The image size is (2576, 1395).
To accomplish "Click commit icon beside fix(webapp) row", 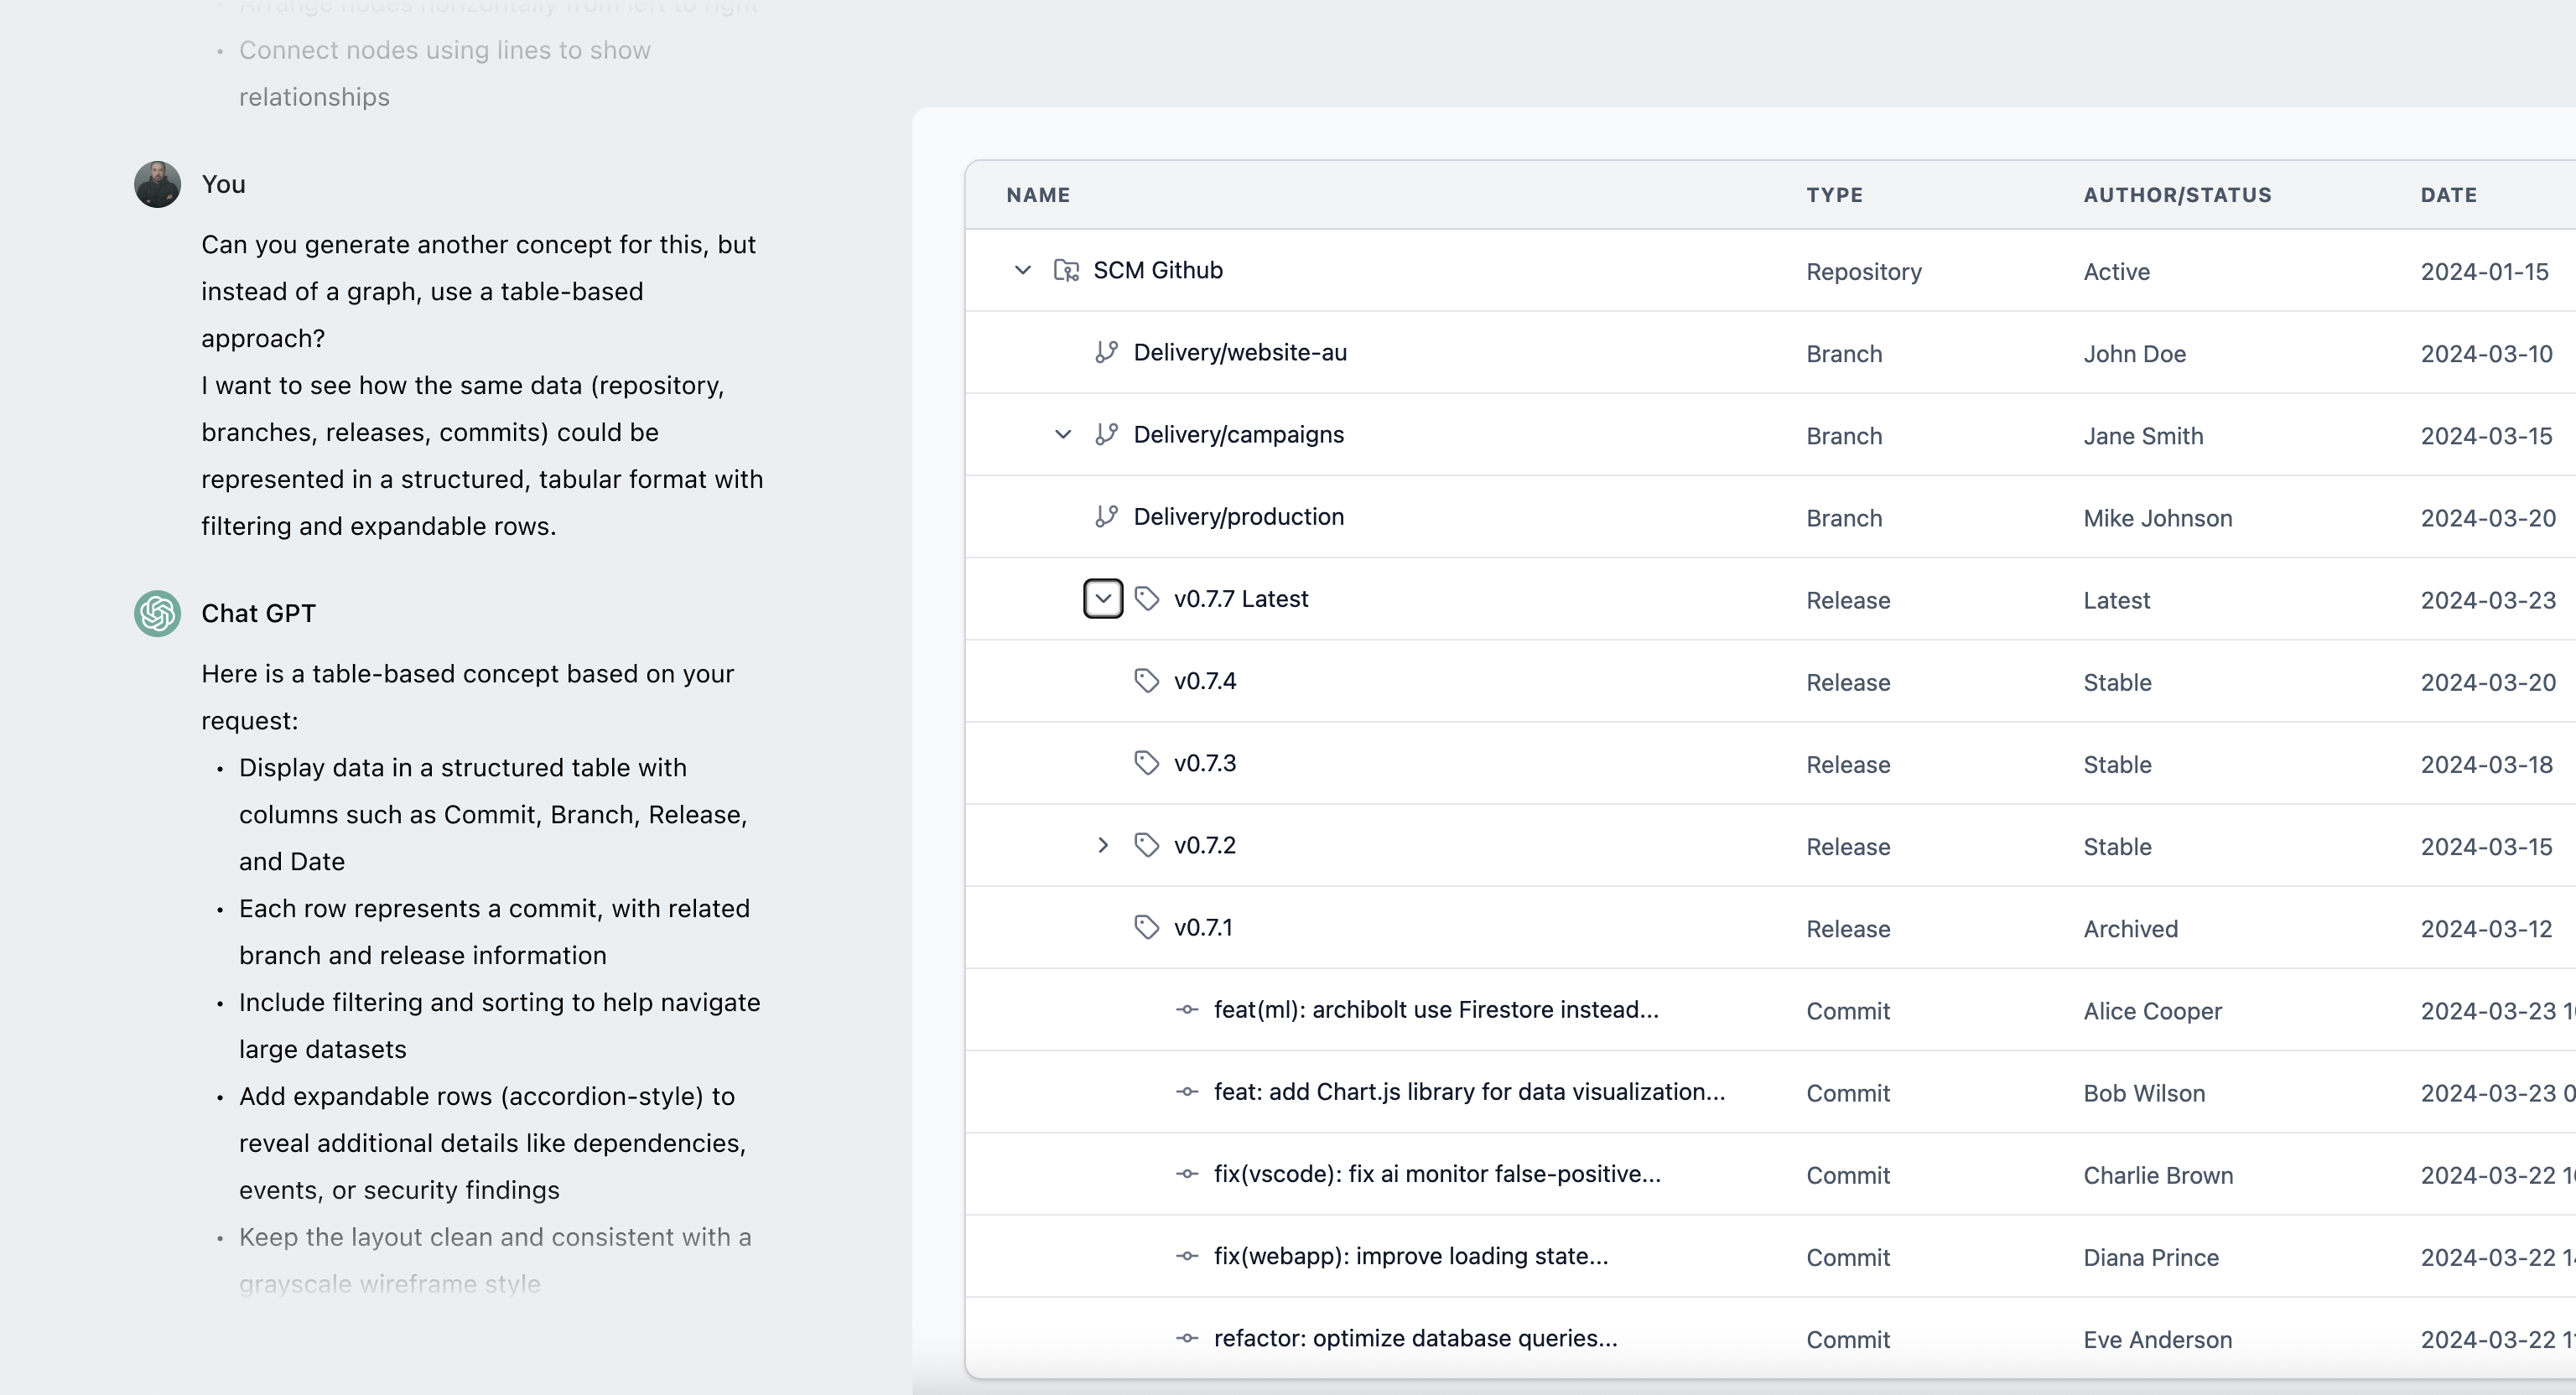I will [x=1187, y=1256].
